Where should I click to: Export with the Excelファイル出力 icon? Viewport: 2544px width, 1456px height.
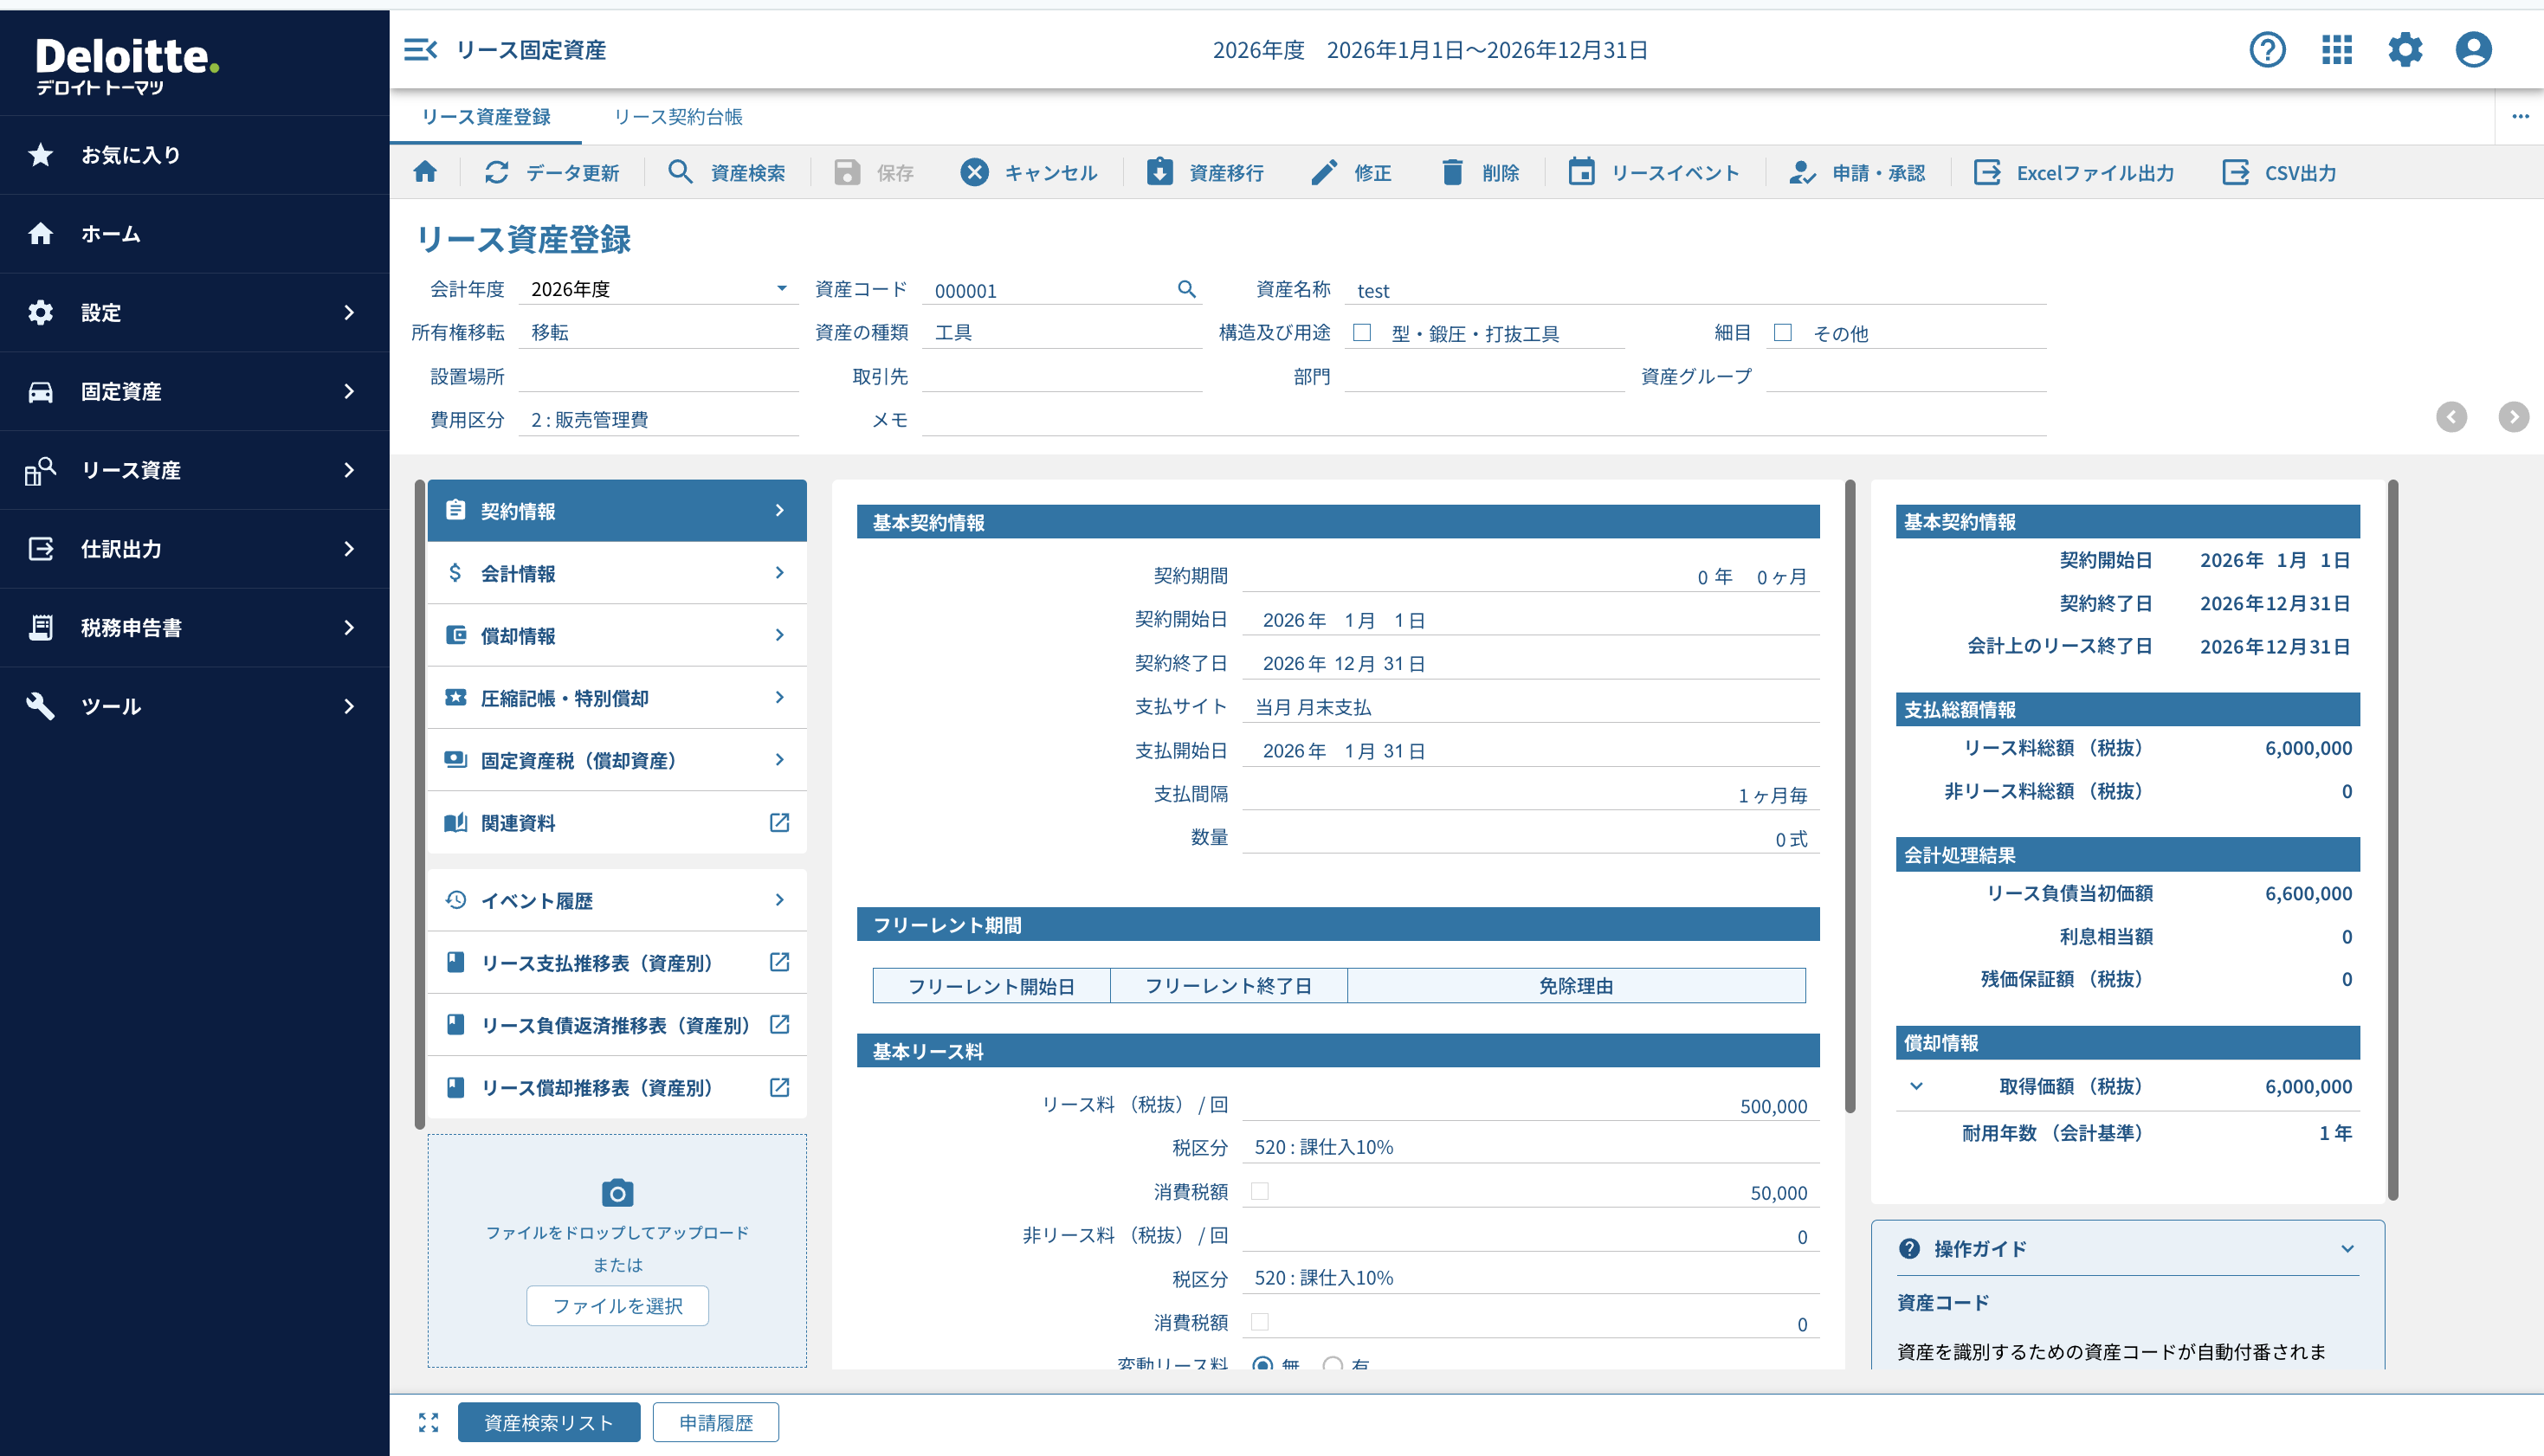coord(1986,172)
